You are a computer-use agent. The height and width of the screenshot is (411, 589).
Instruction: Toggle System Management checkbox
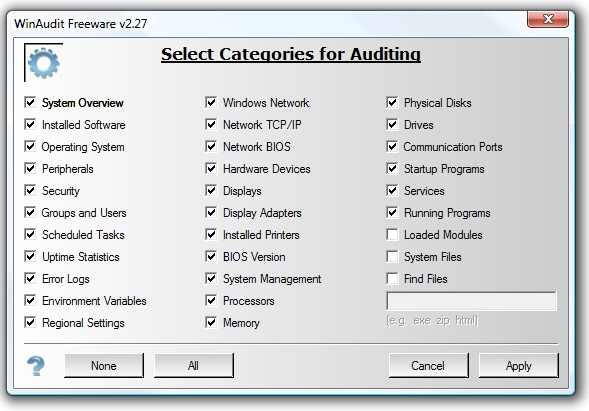pyautogui.click(x=211, y=278)
